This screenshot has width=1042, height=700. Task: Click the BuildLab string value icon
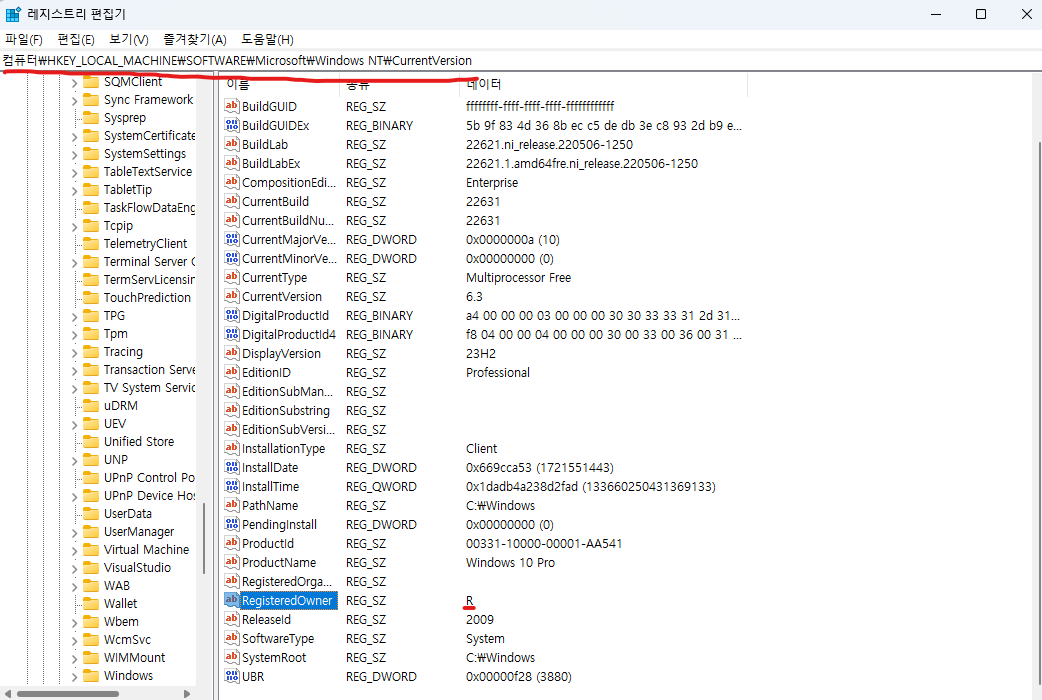click(x=231, y=144)
